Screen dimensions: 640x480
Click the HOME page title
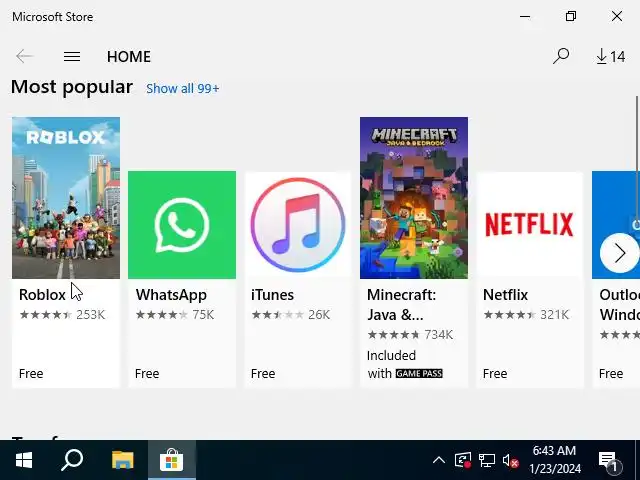[x=129, y=56]
